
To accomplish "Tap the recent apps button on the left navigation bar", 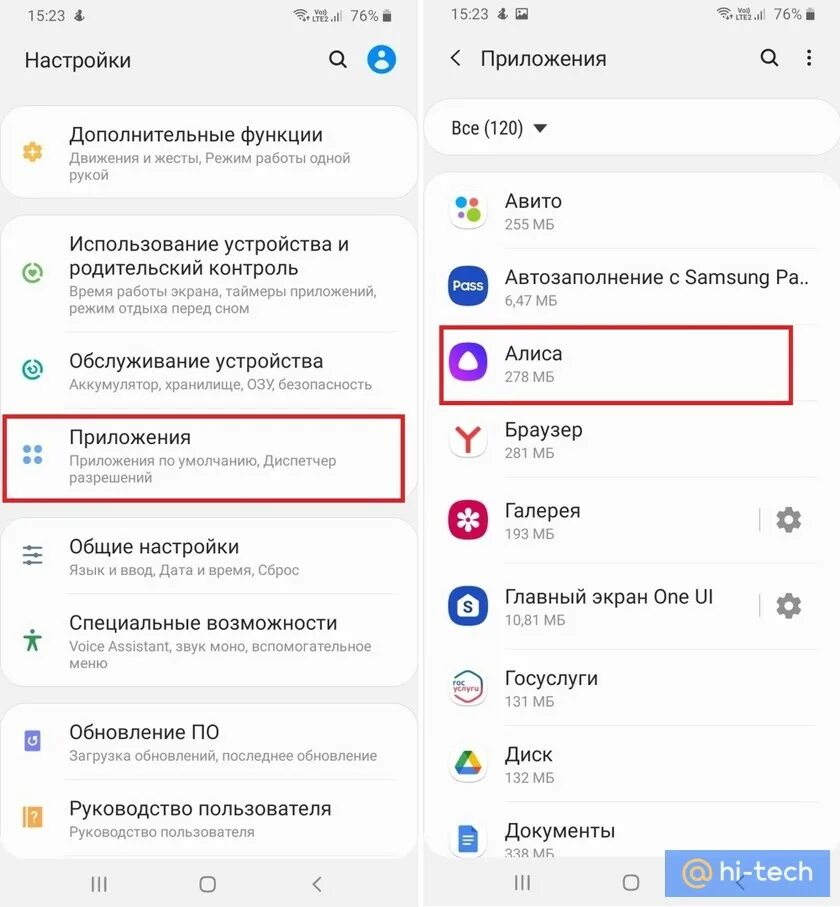I will (x=99, y=884).
